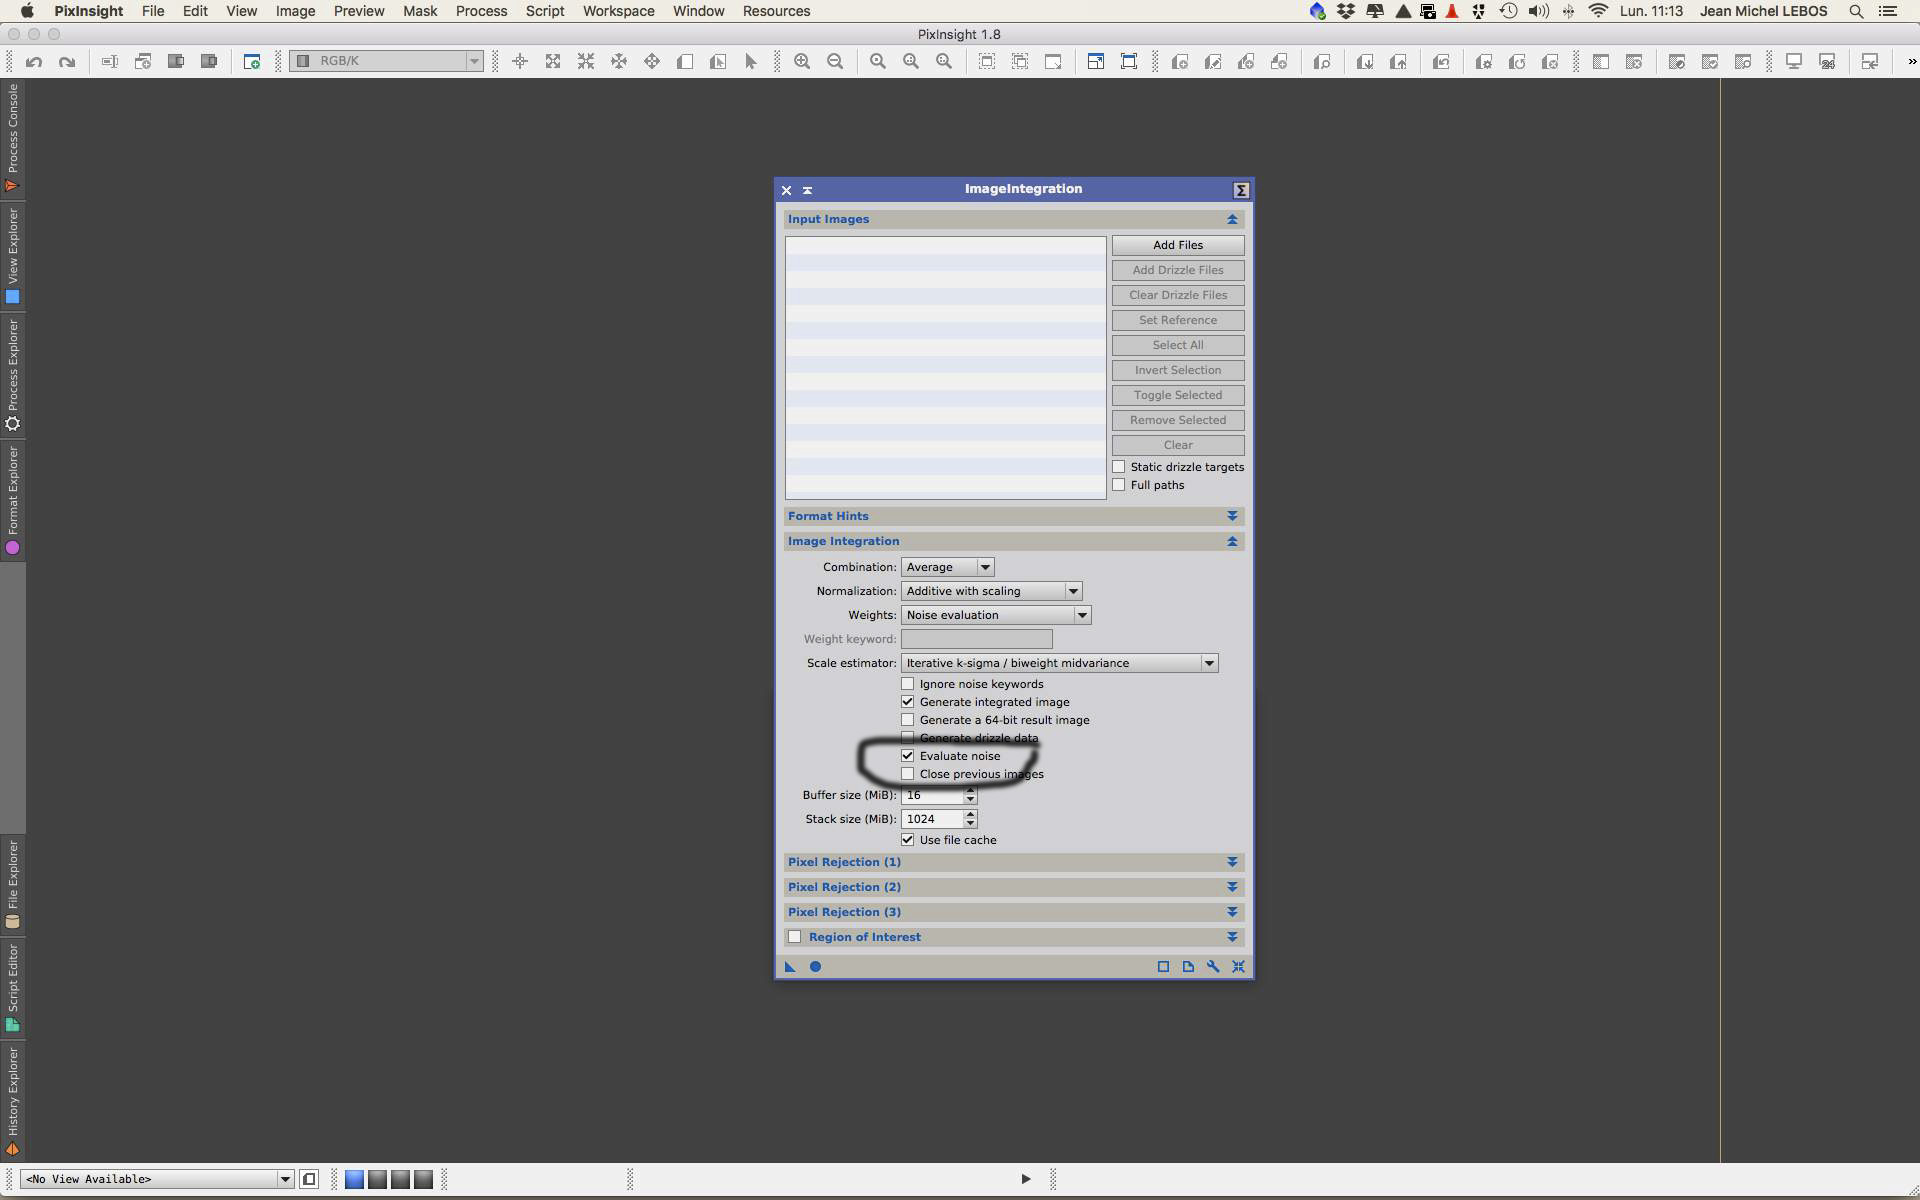Image resolution: width=1920 pixels, height=1200 pixels.
Task: Collapse the Input Images section
Action: (x=1232, y=219)
